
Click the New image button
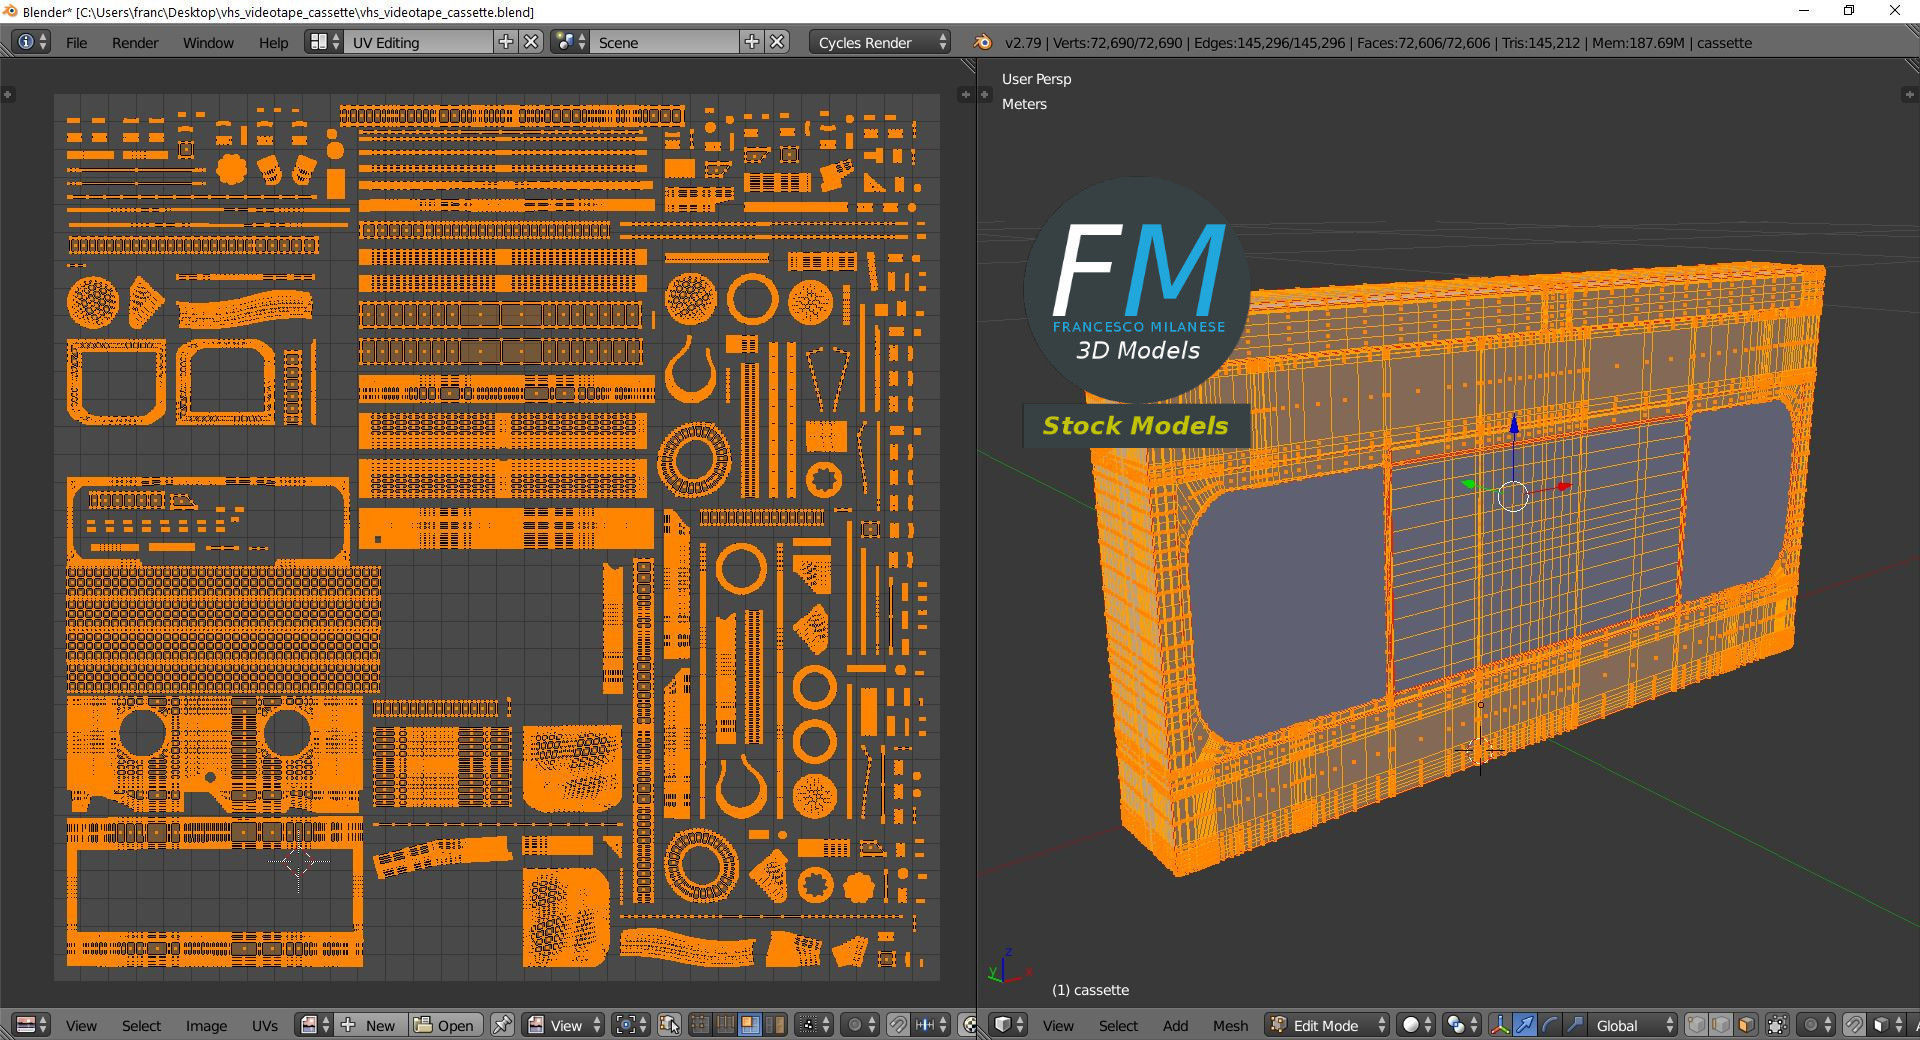coord(372,1025)
